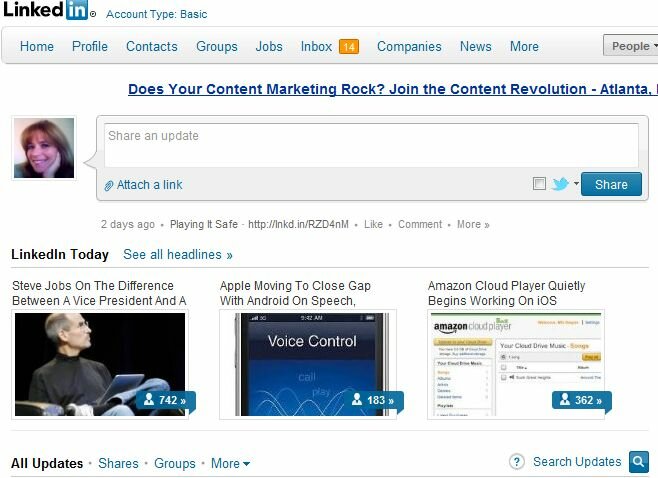Open the People search dropdown
This screenshot has width=658, height=478.
coord(632,46)
